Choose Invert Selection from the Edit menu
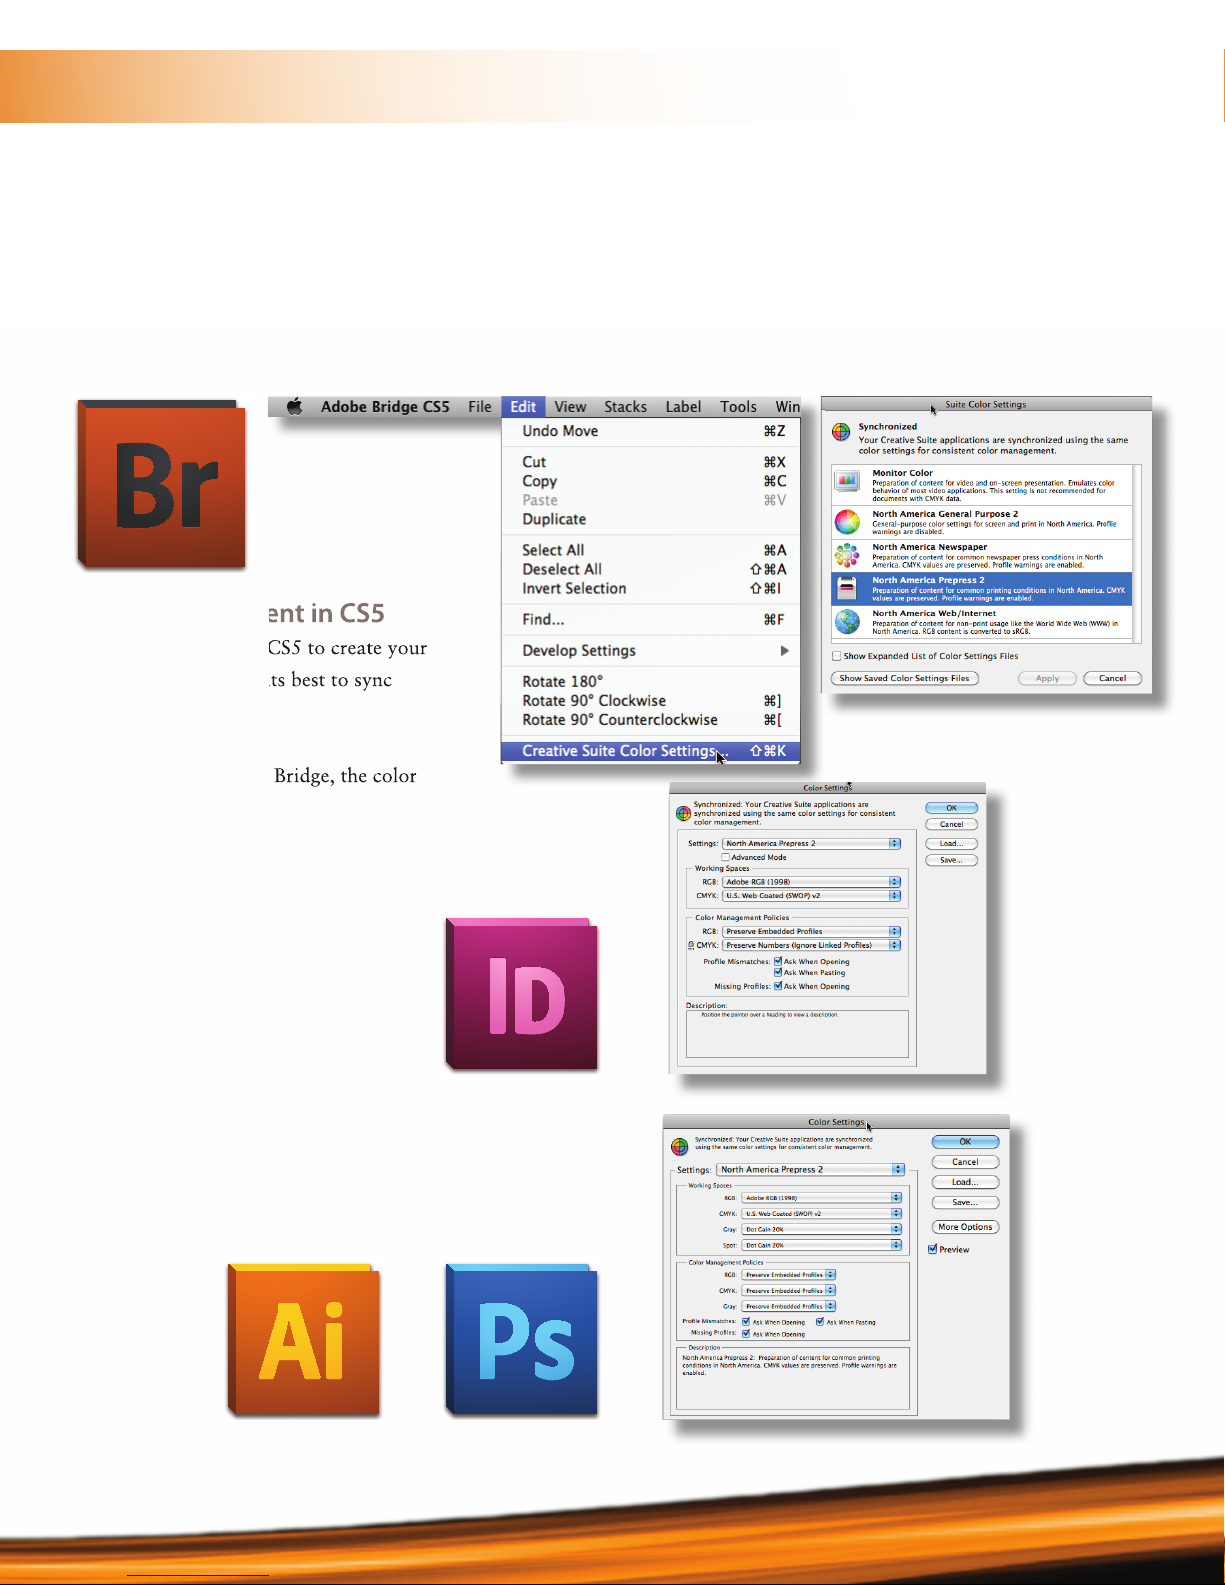Image resolution: width=1225 pixels, height=1585 pixels. [x=651, y=589]
